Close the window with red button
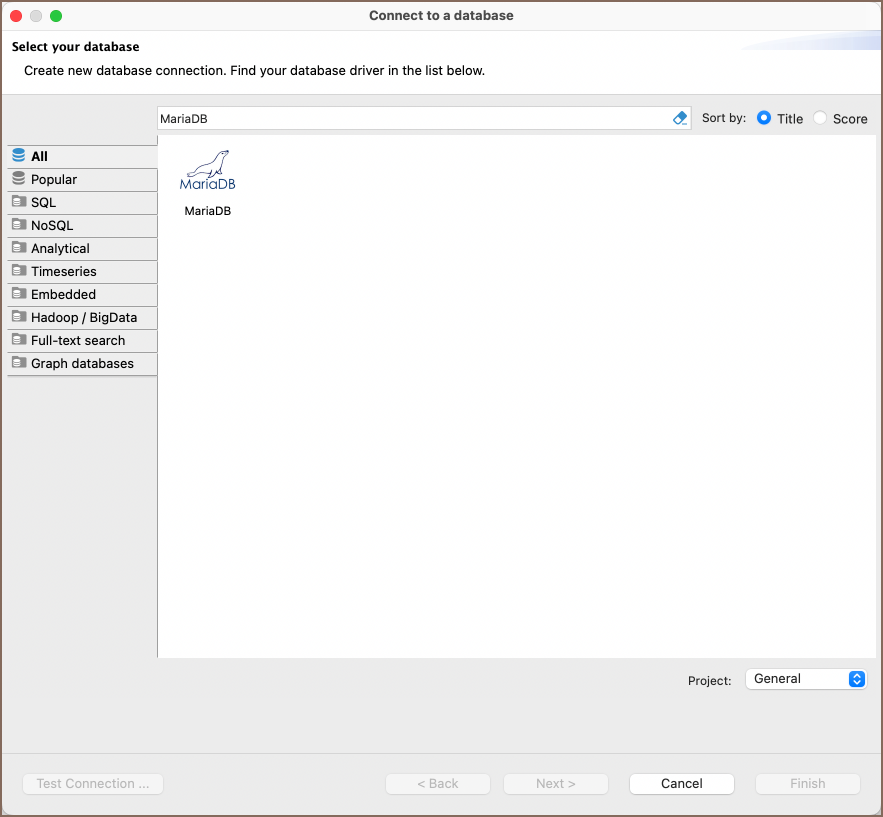883x817 pixels. click(x=16, y=16)
